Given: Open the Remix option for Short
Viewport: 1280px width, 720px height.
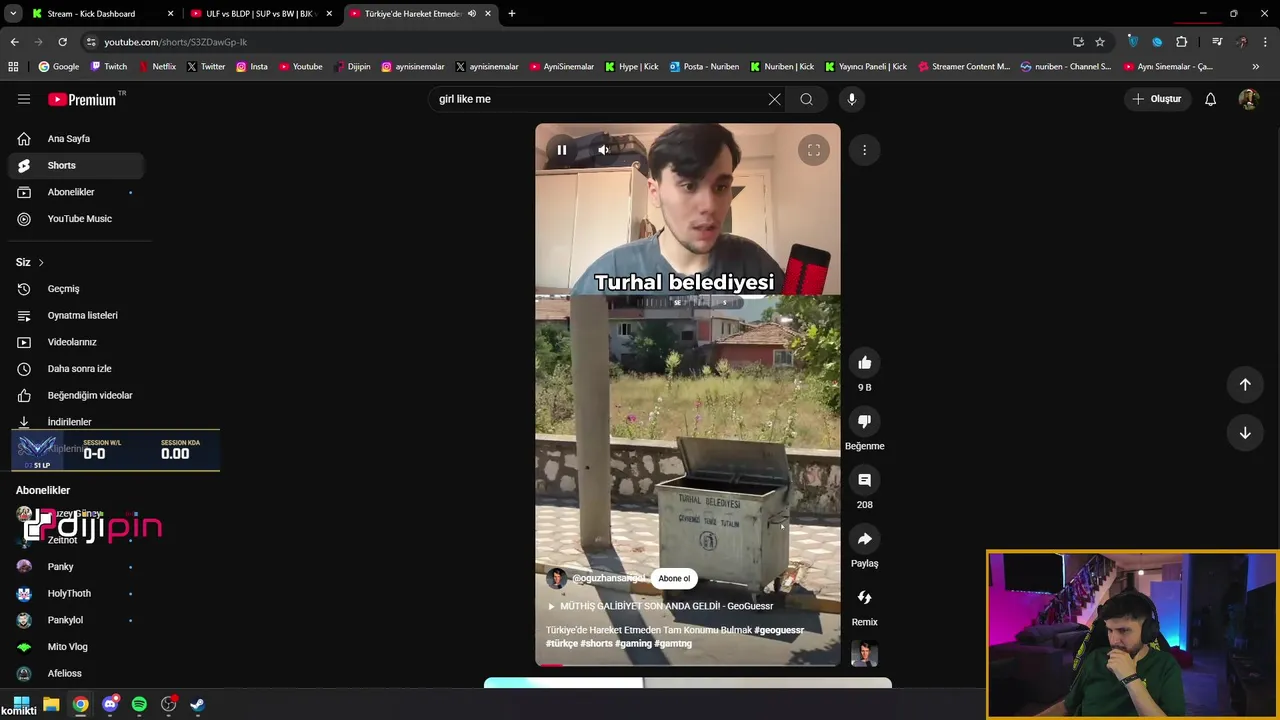Looking at the screenshot, I should [865, 598].
